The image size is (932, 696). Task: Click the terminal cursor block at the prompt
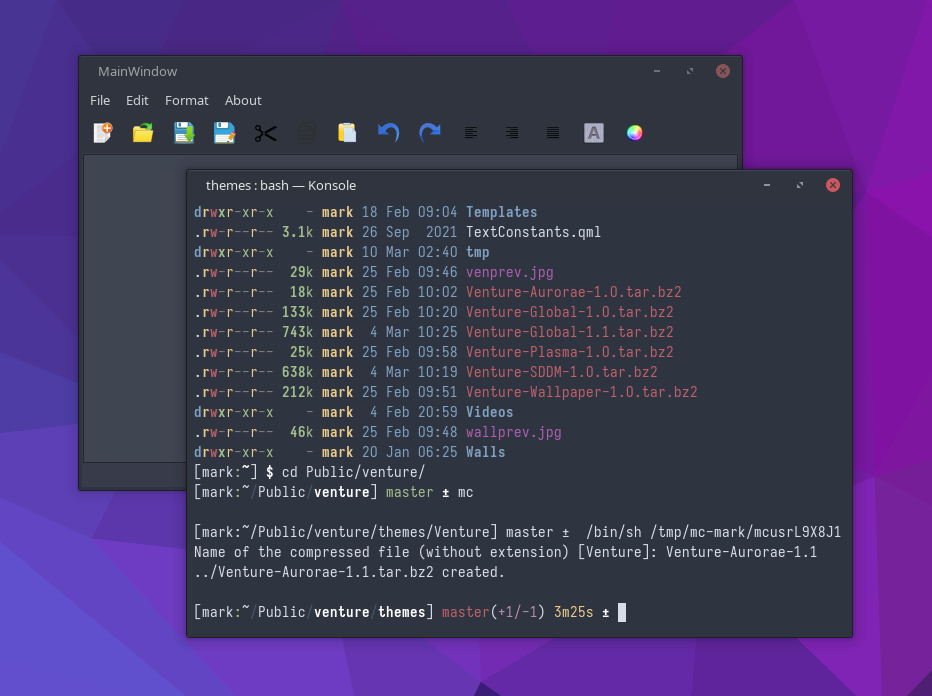click(622, 612)
